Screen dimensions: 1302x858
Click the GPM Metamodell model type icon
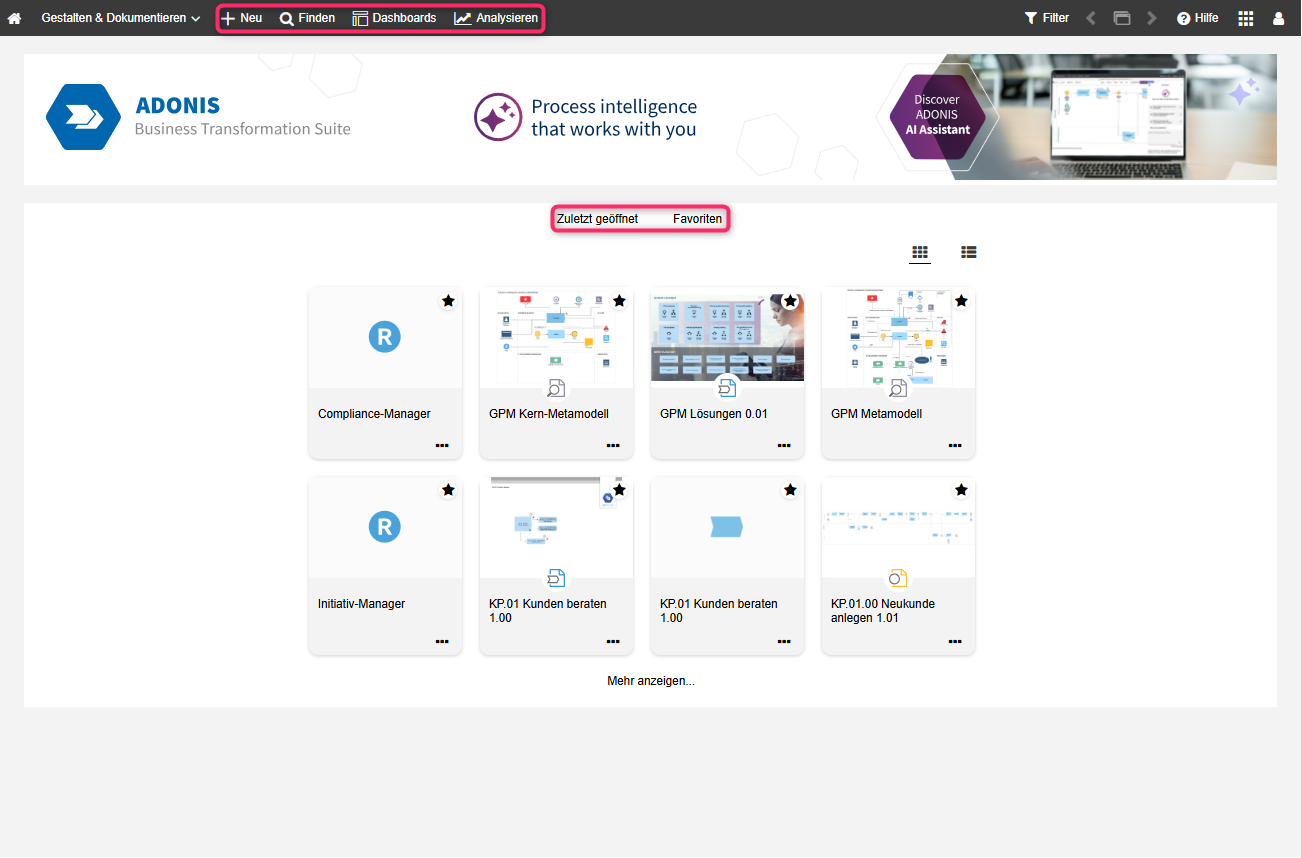coord(898,388)
